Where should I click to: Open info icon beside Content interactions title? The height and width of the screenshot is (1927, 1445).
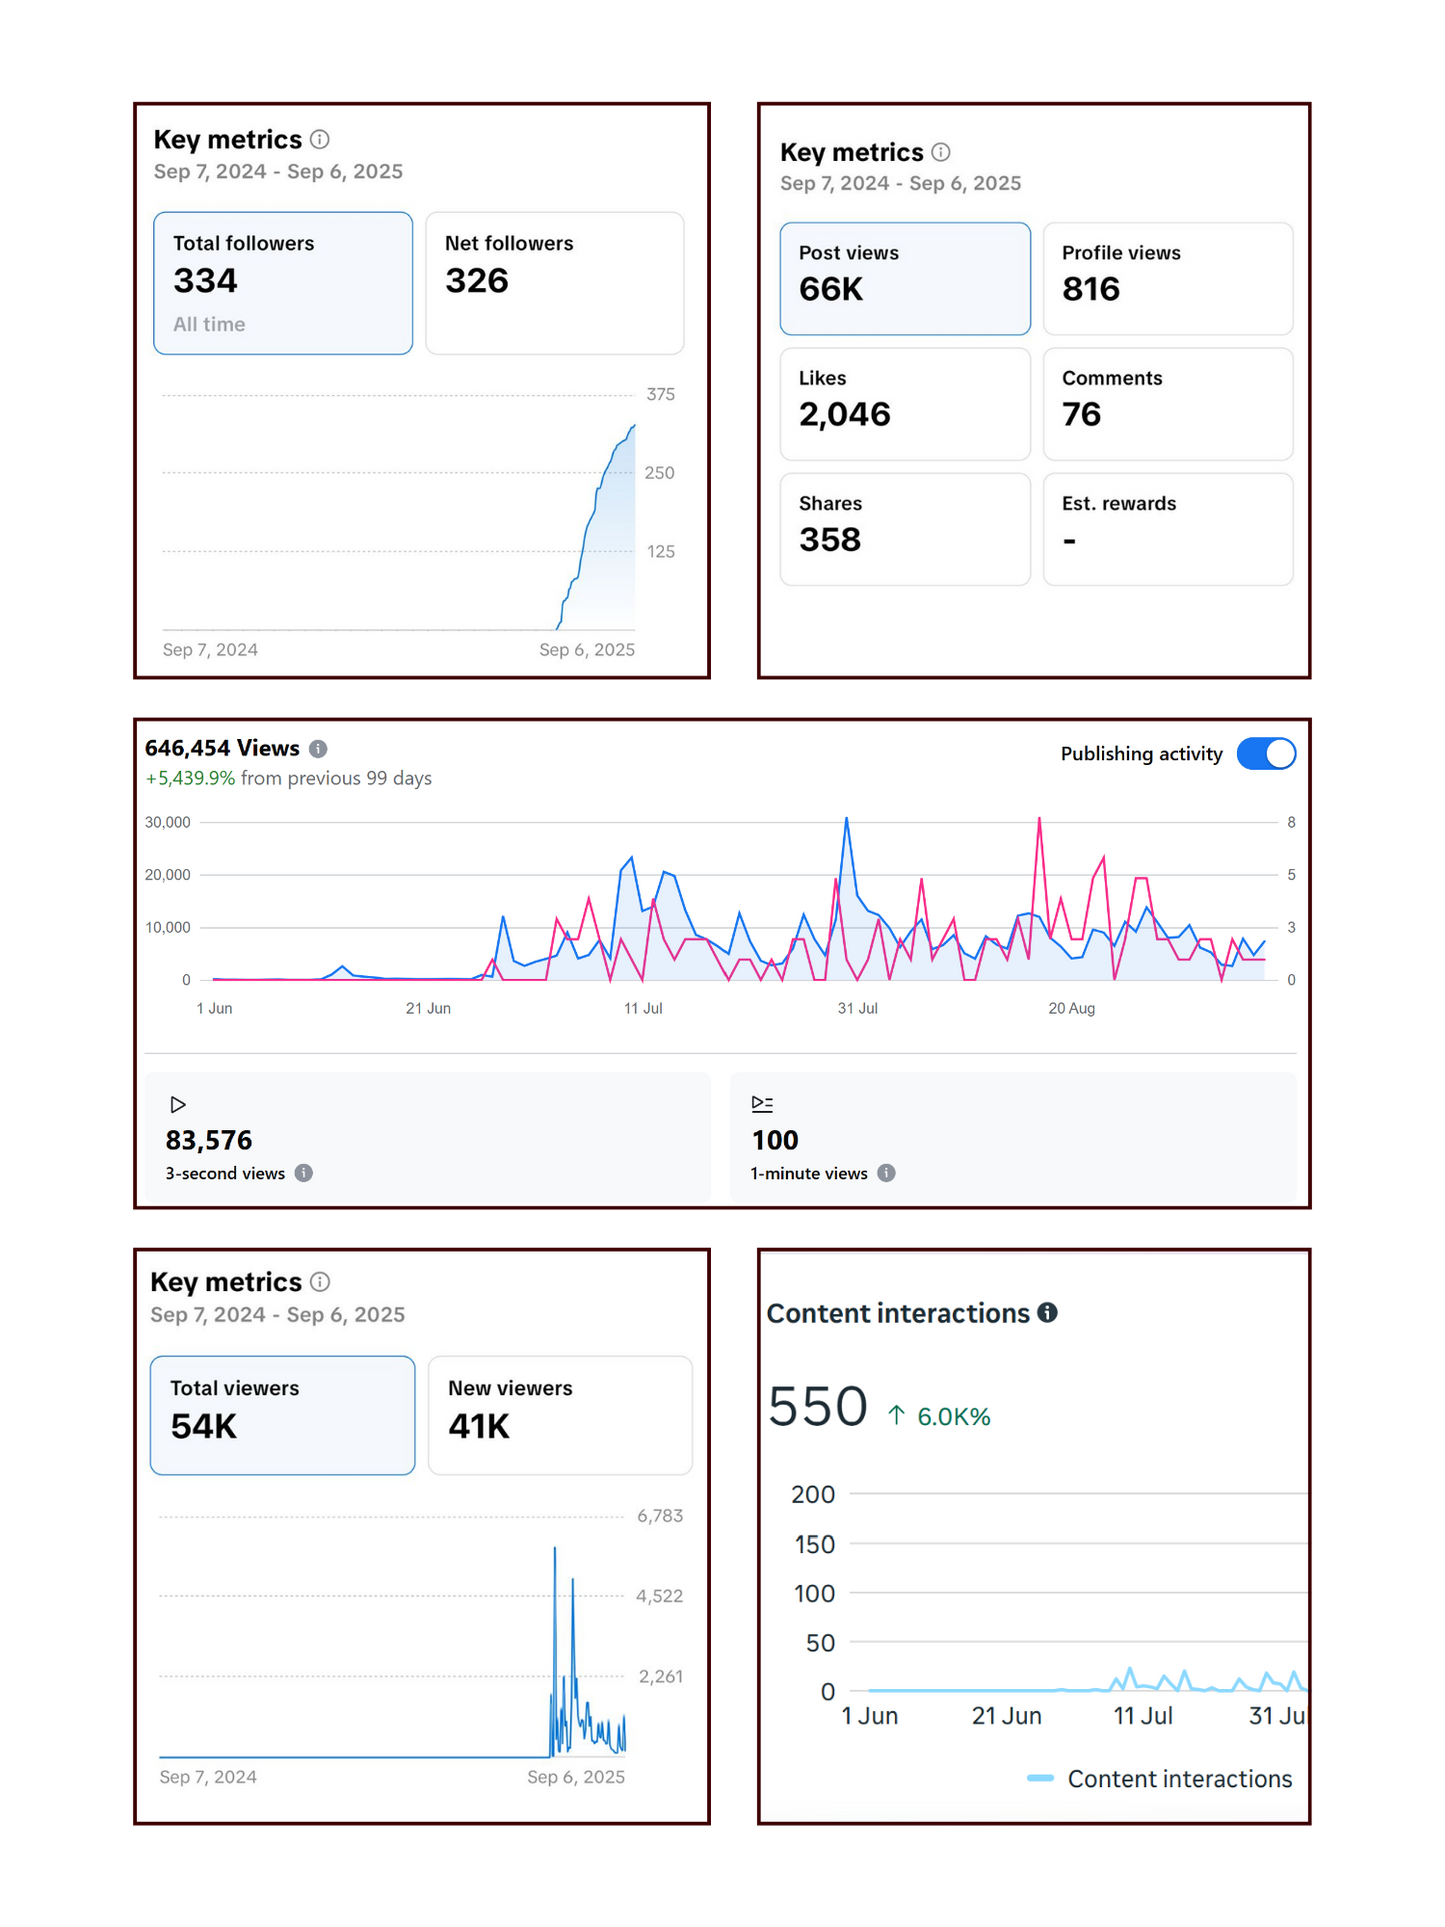[1047, 1313]
